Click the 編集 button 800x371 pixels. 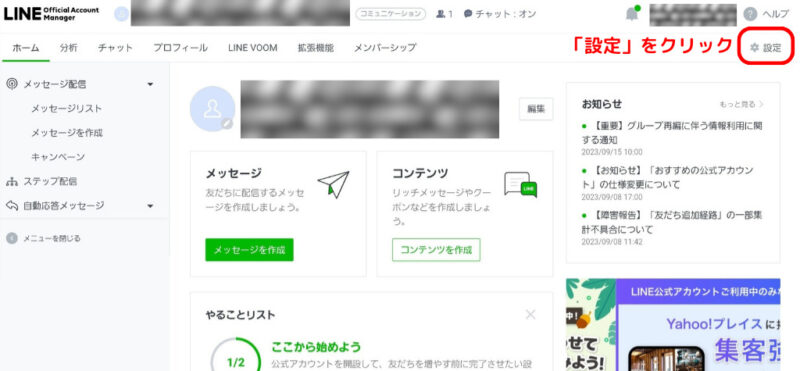pos(536,109)
